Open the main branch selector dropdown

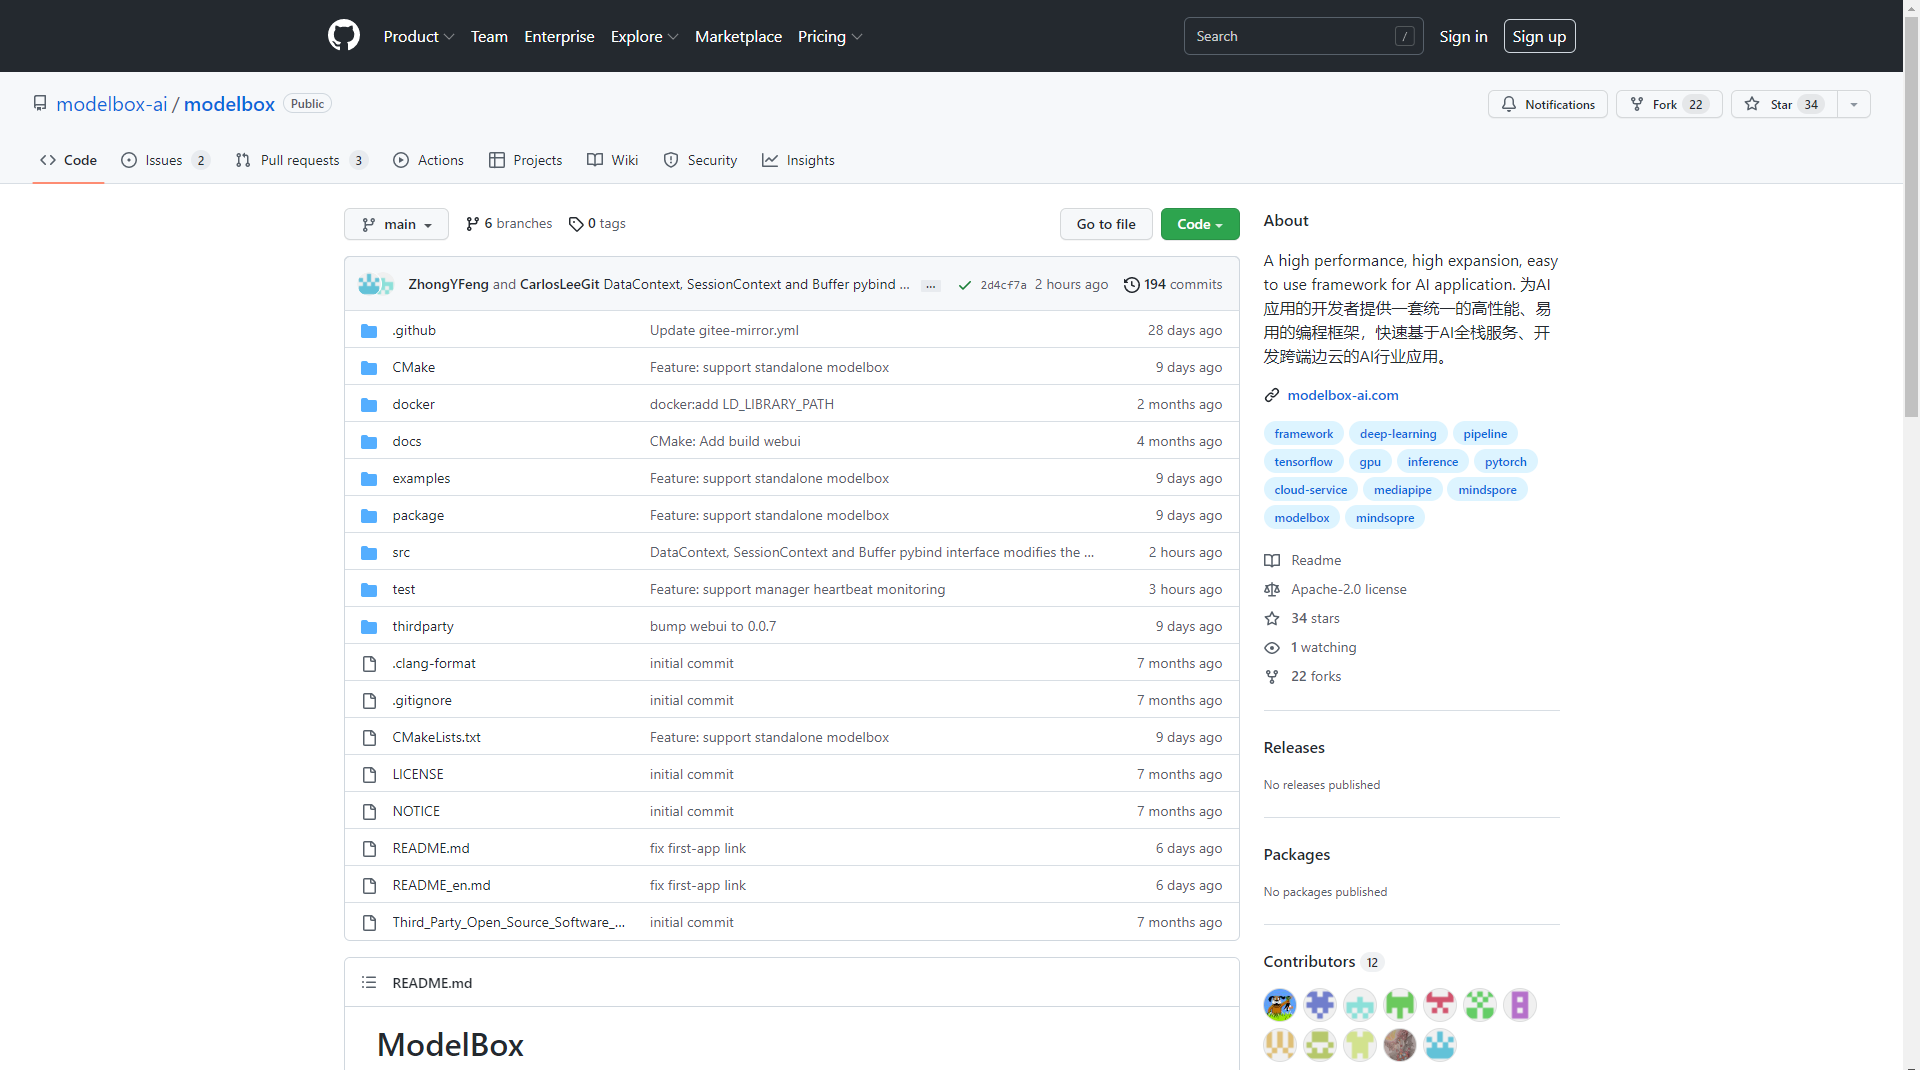[x=396, y=224]
